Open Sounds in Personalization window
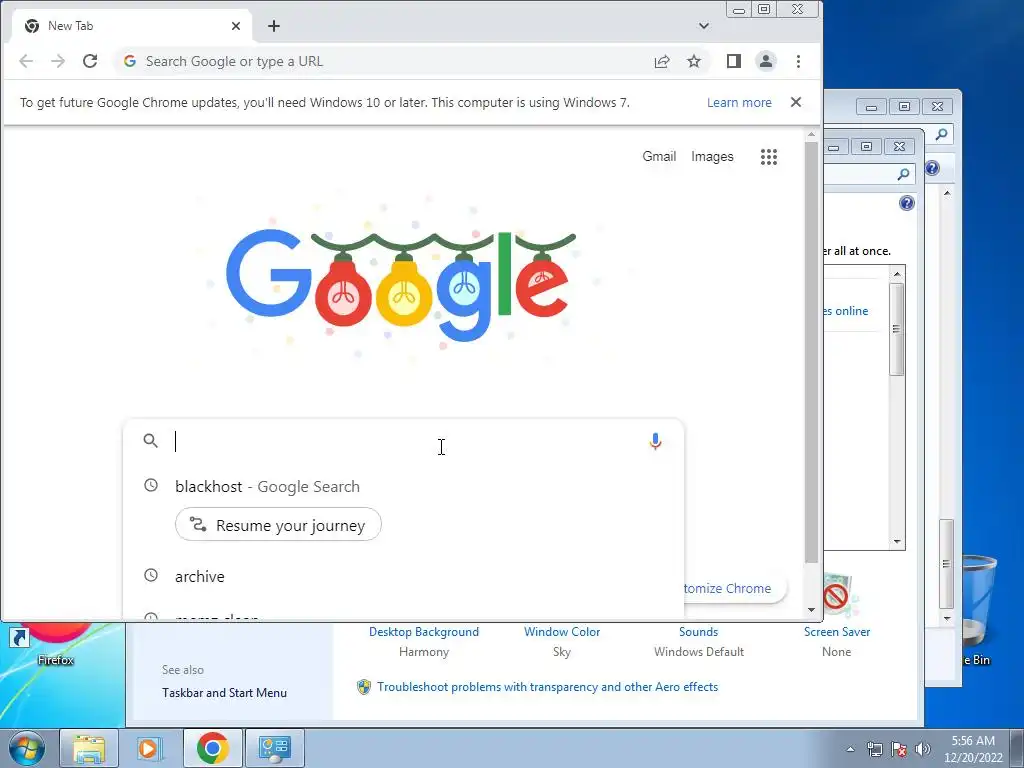The height and width of the screenshot is (768, 1024). tap(698, 632)
